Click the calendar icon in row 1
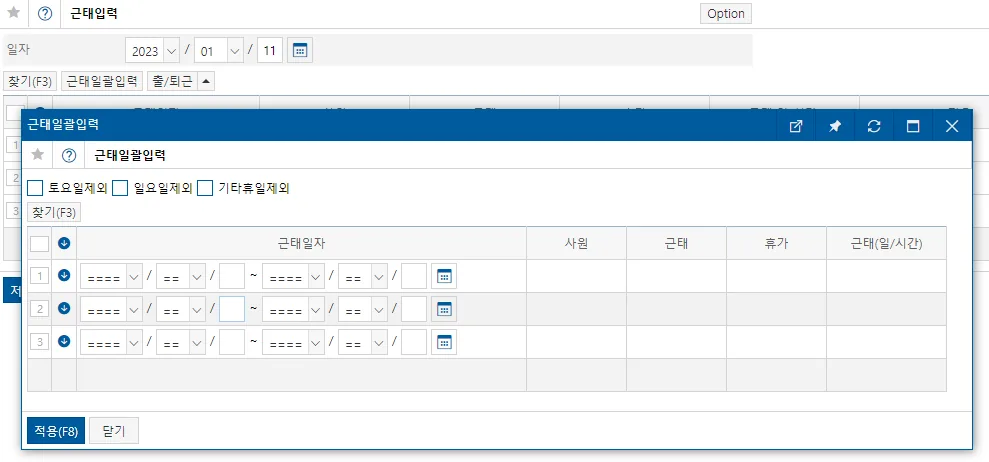 pos(444,276)
